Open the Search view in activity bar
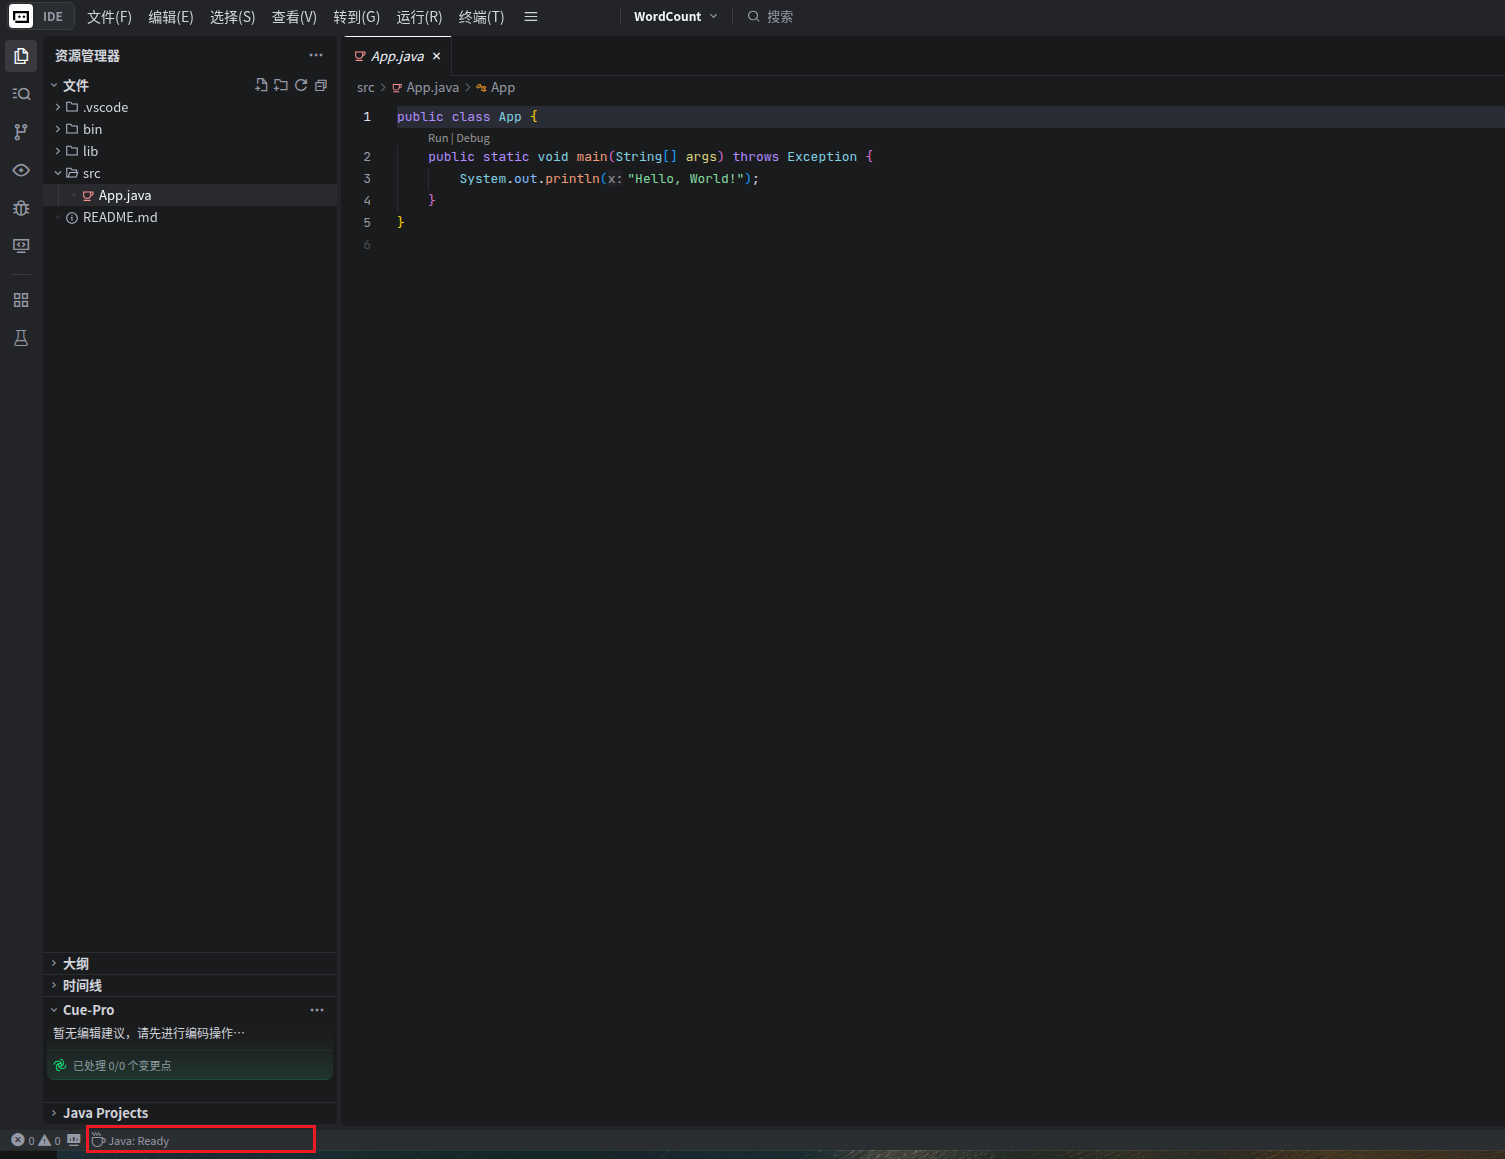The width and height of the screenshot is (1505, 1159). [21, 94]
